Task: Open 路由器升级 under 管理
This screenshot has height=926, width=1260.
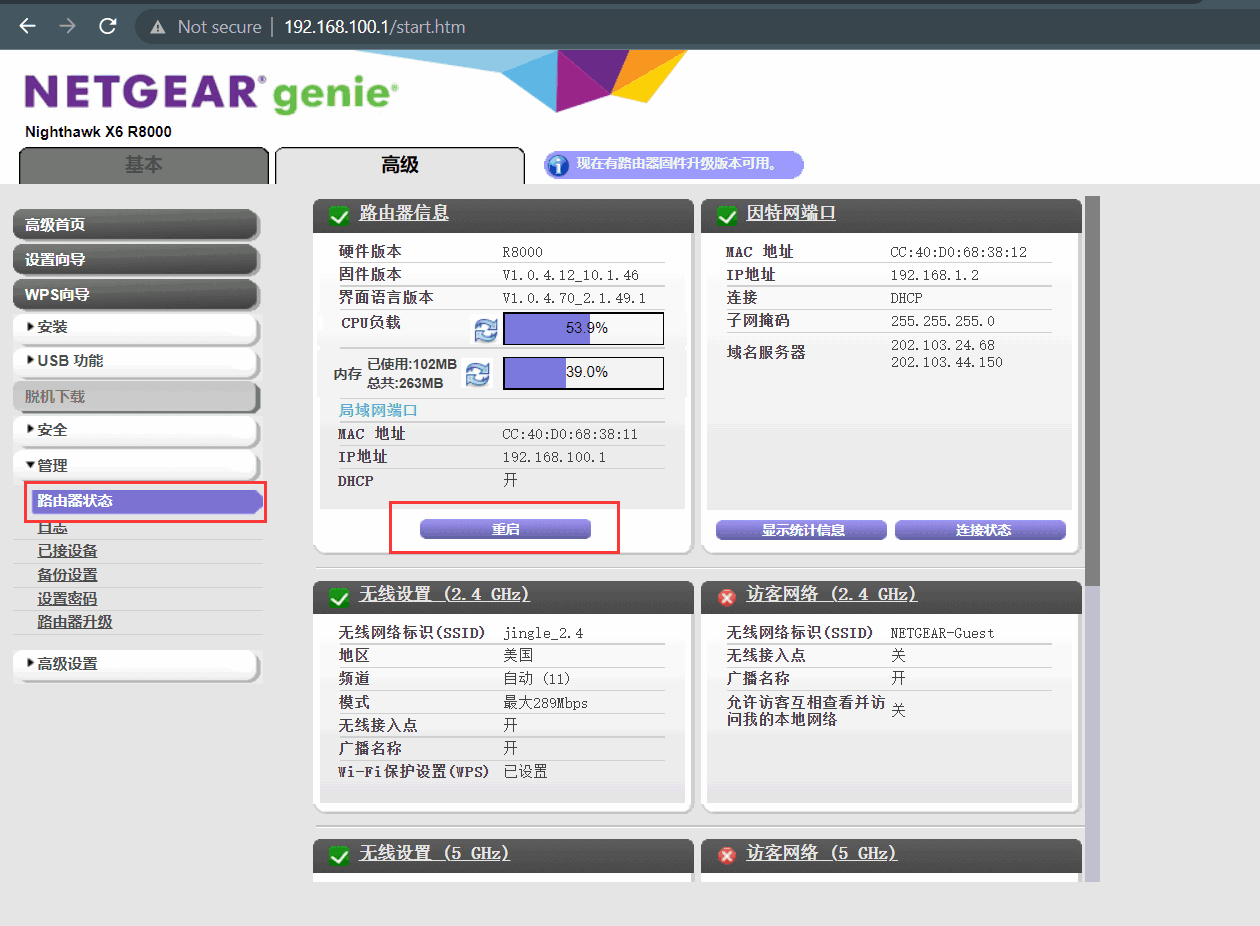Action: 75,622
